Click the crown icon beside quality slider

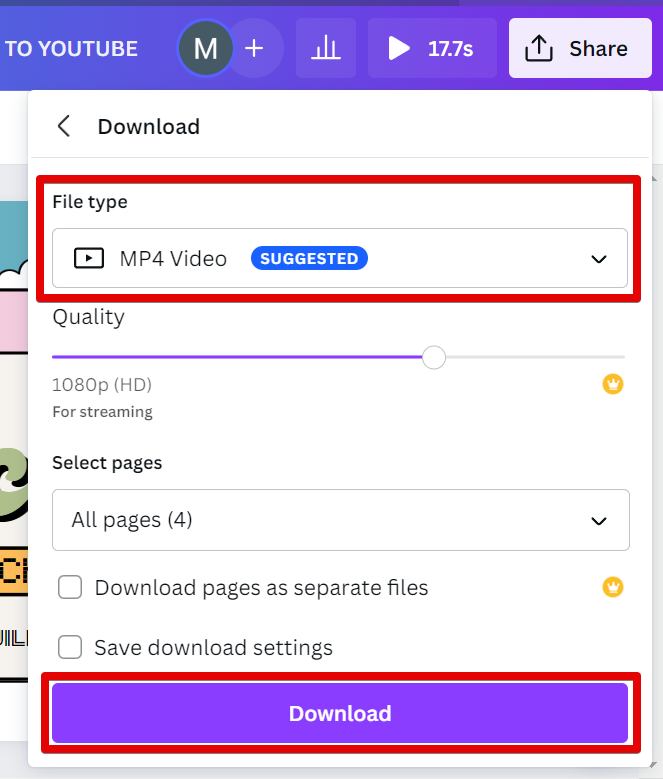pos(613,384)
